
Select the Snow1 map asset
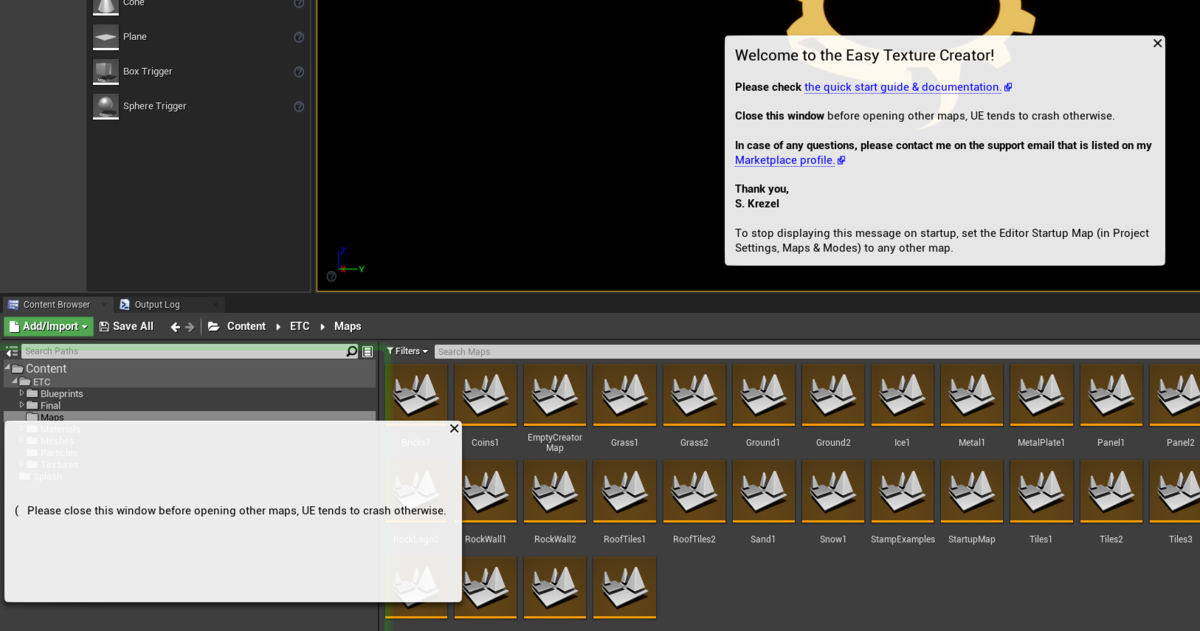[833, 502]
